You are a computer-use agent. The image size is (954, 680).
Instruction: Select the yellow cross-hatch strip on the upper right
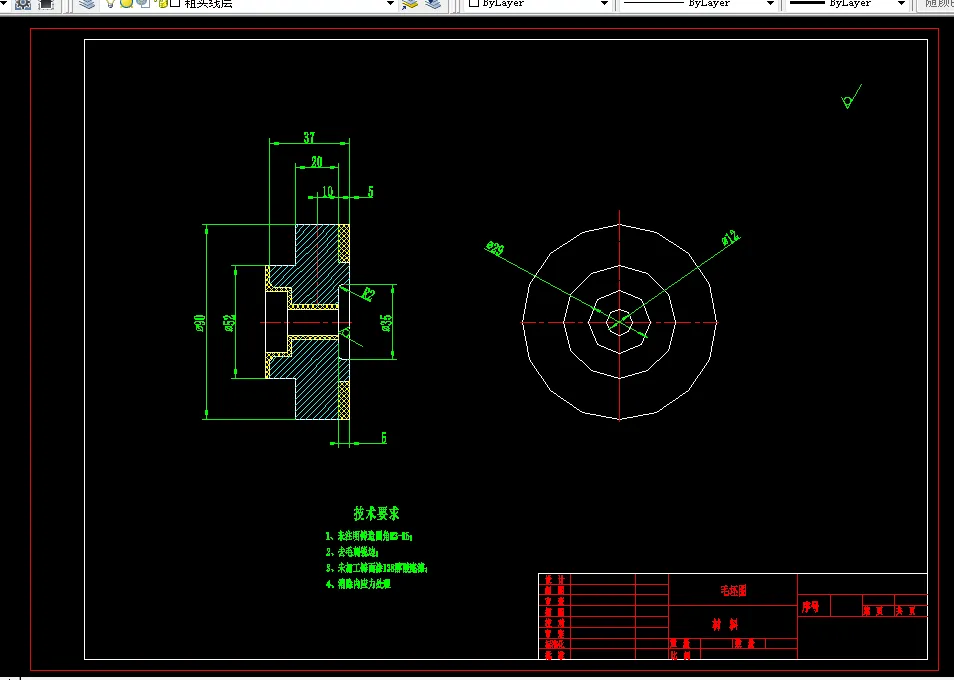pyautogui.click(x=344, y=243)
